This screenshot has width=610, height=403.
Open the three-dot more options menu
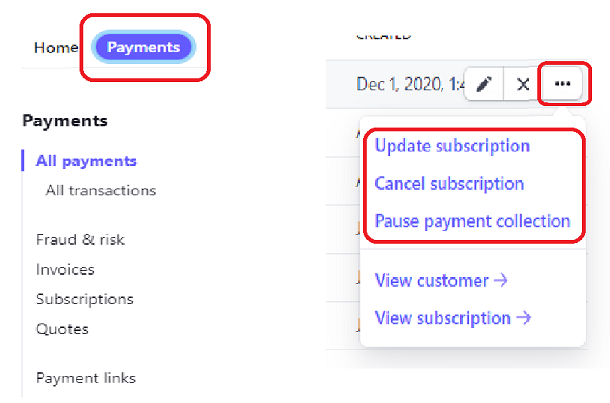tap(562, 85)
